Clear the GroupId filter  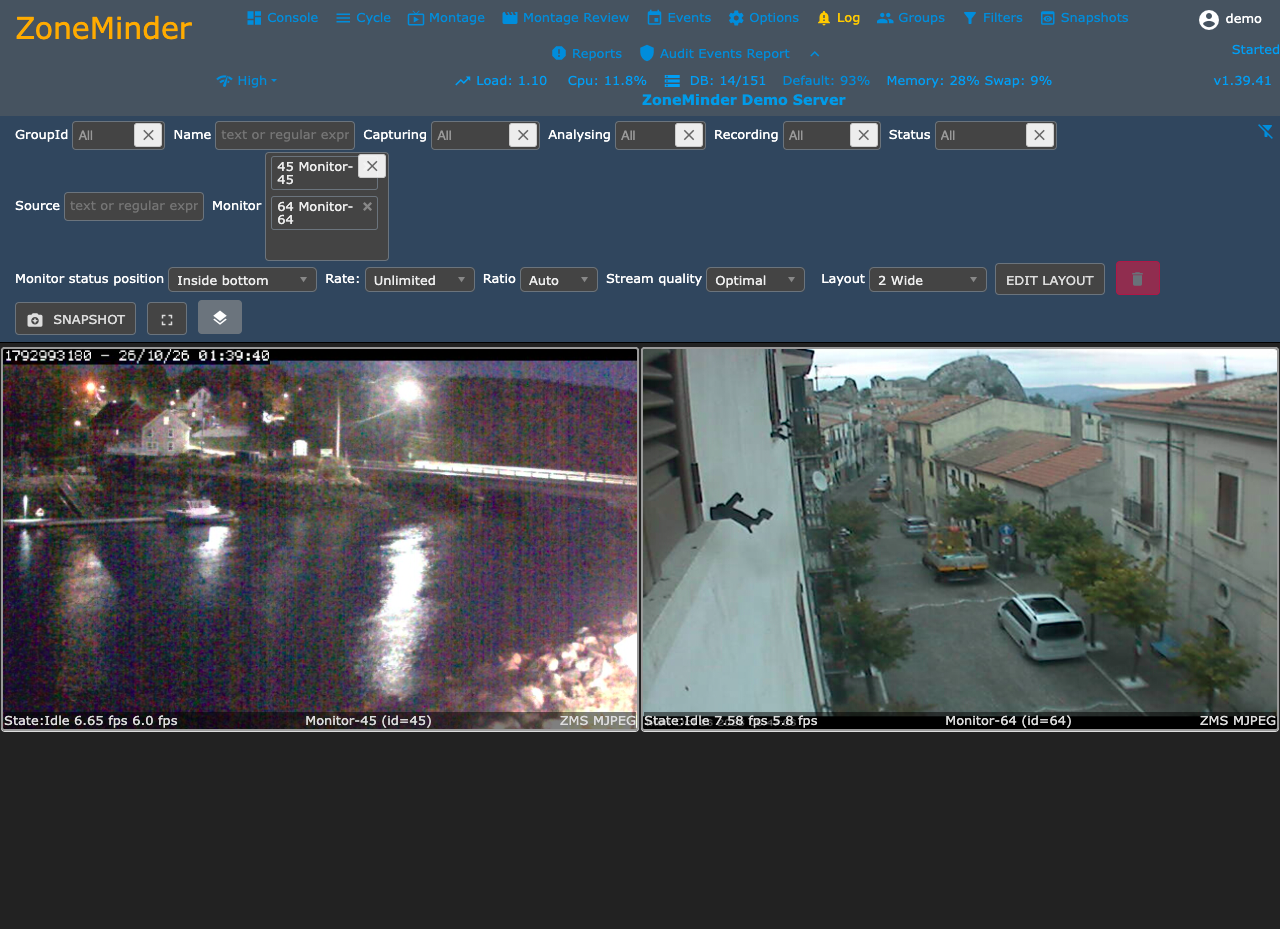coord(148,135)
